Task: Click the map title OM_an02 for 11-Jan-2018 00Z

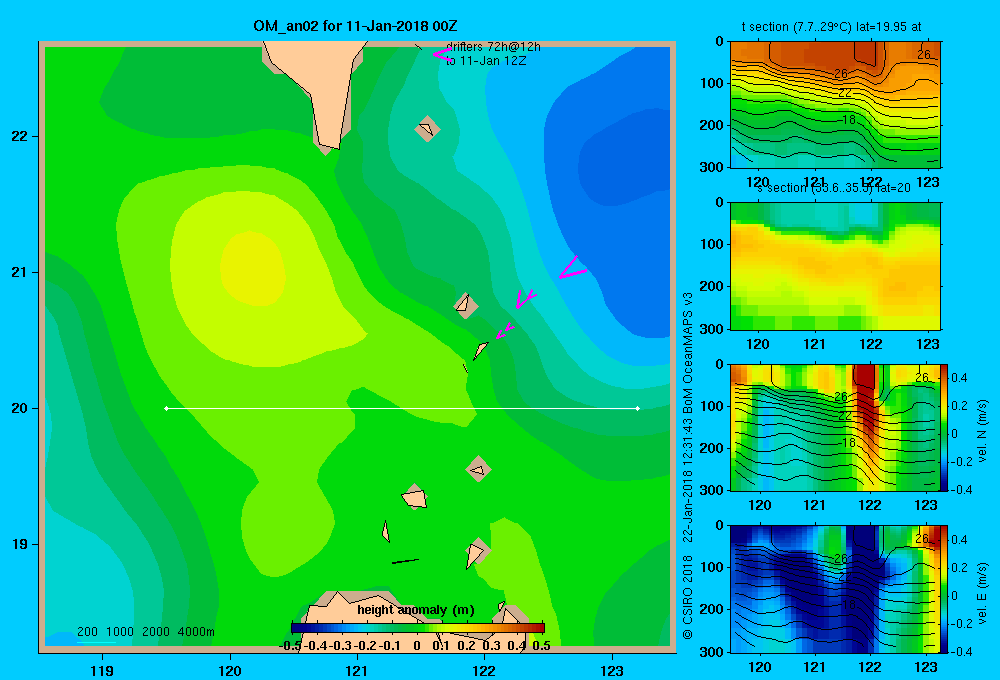Action: point(355,26)
